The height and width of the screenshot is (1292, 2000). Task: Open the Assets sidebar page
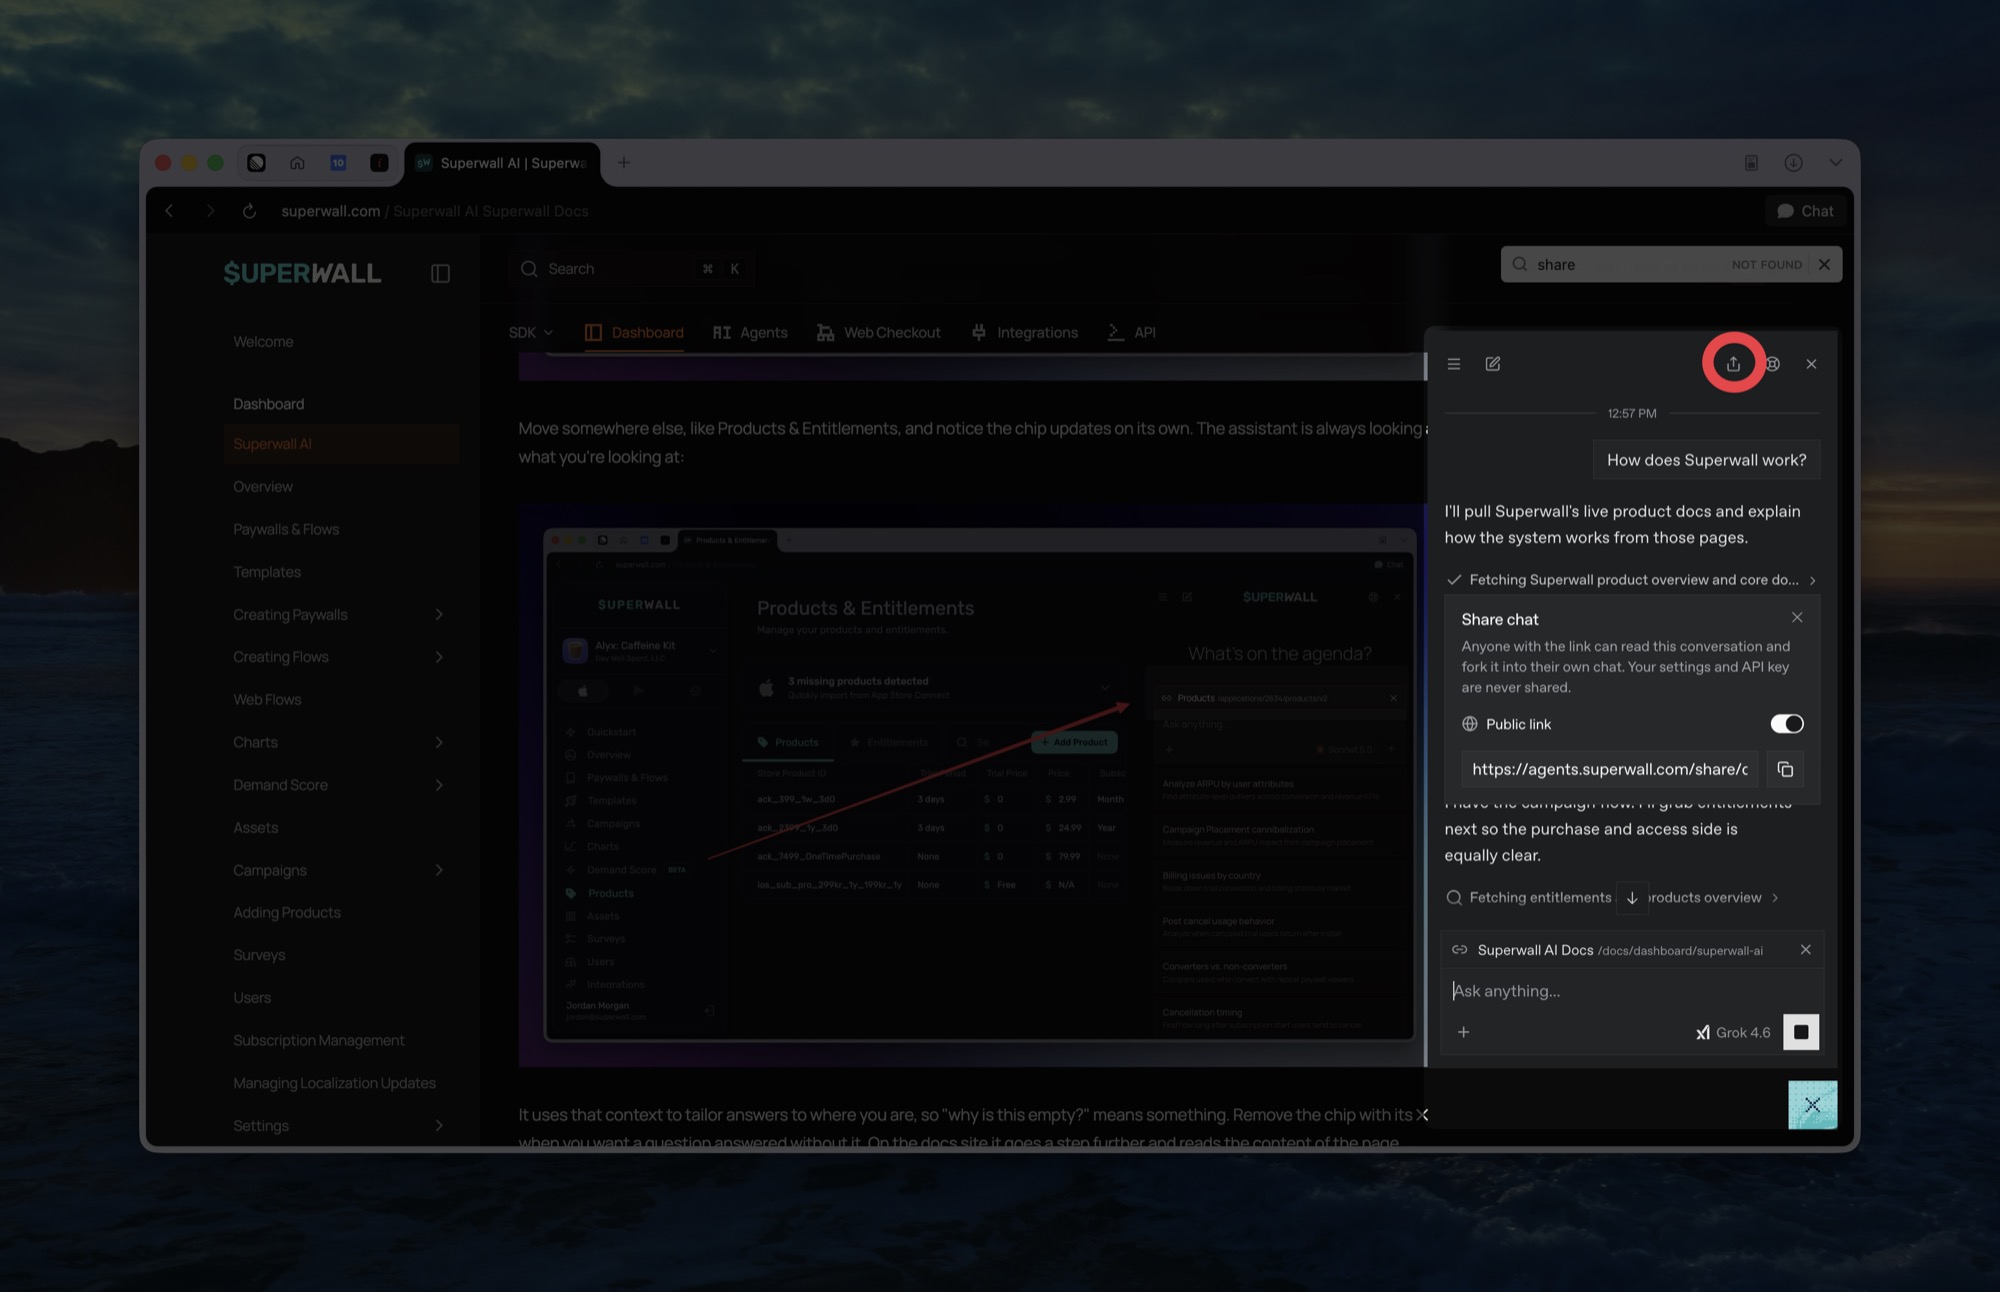point(256,827)
